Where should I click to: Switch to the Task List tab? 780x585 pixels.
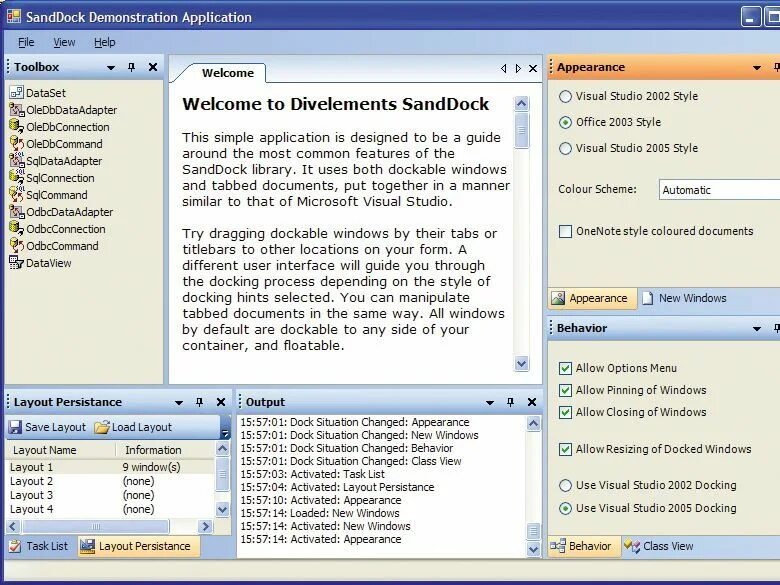[x=39, y=546]
